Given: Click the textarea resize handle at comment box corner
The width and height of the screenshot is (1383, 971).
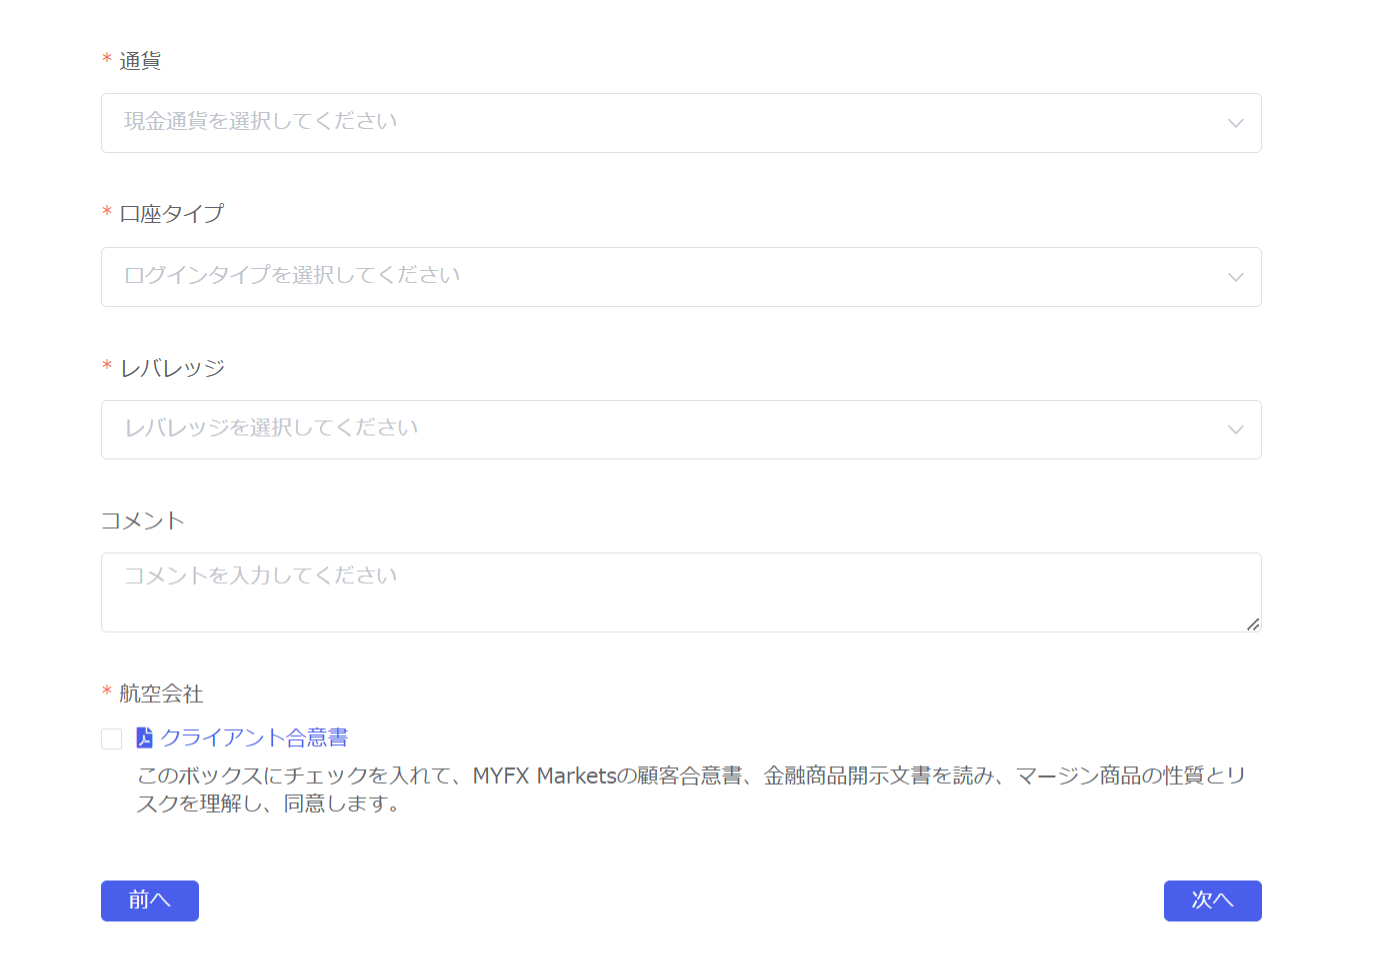Looking at the screenshot, I should pyautogui.click(x=1255, y=626).
